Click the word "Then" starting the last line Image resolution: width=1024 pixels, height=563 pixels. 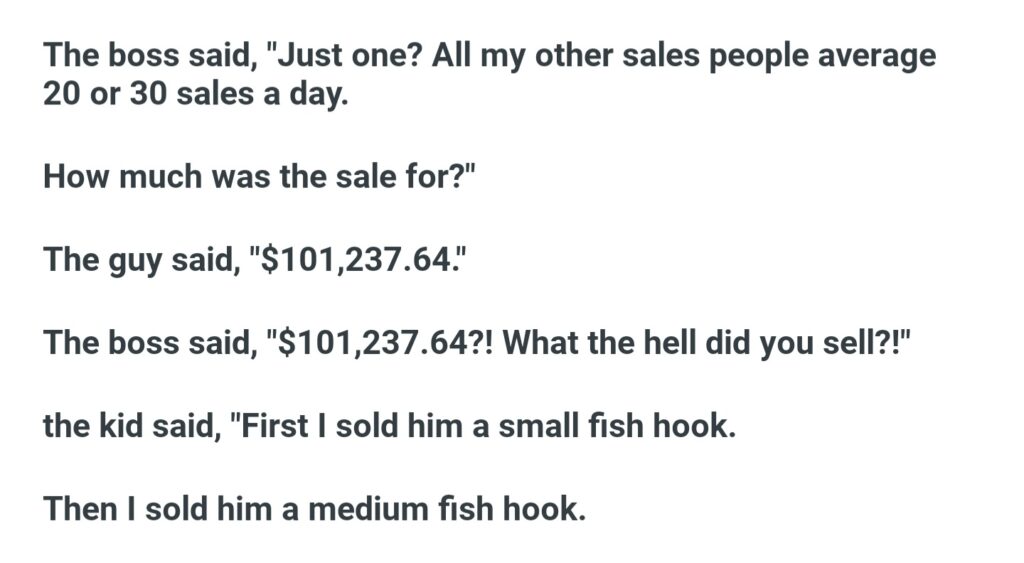click(79, 508)
